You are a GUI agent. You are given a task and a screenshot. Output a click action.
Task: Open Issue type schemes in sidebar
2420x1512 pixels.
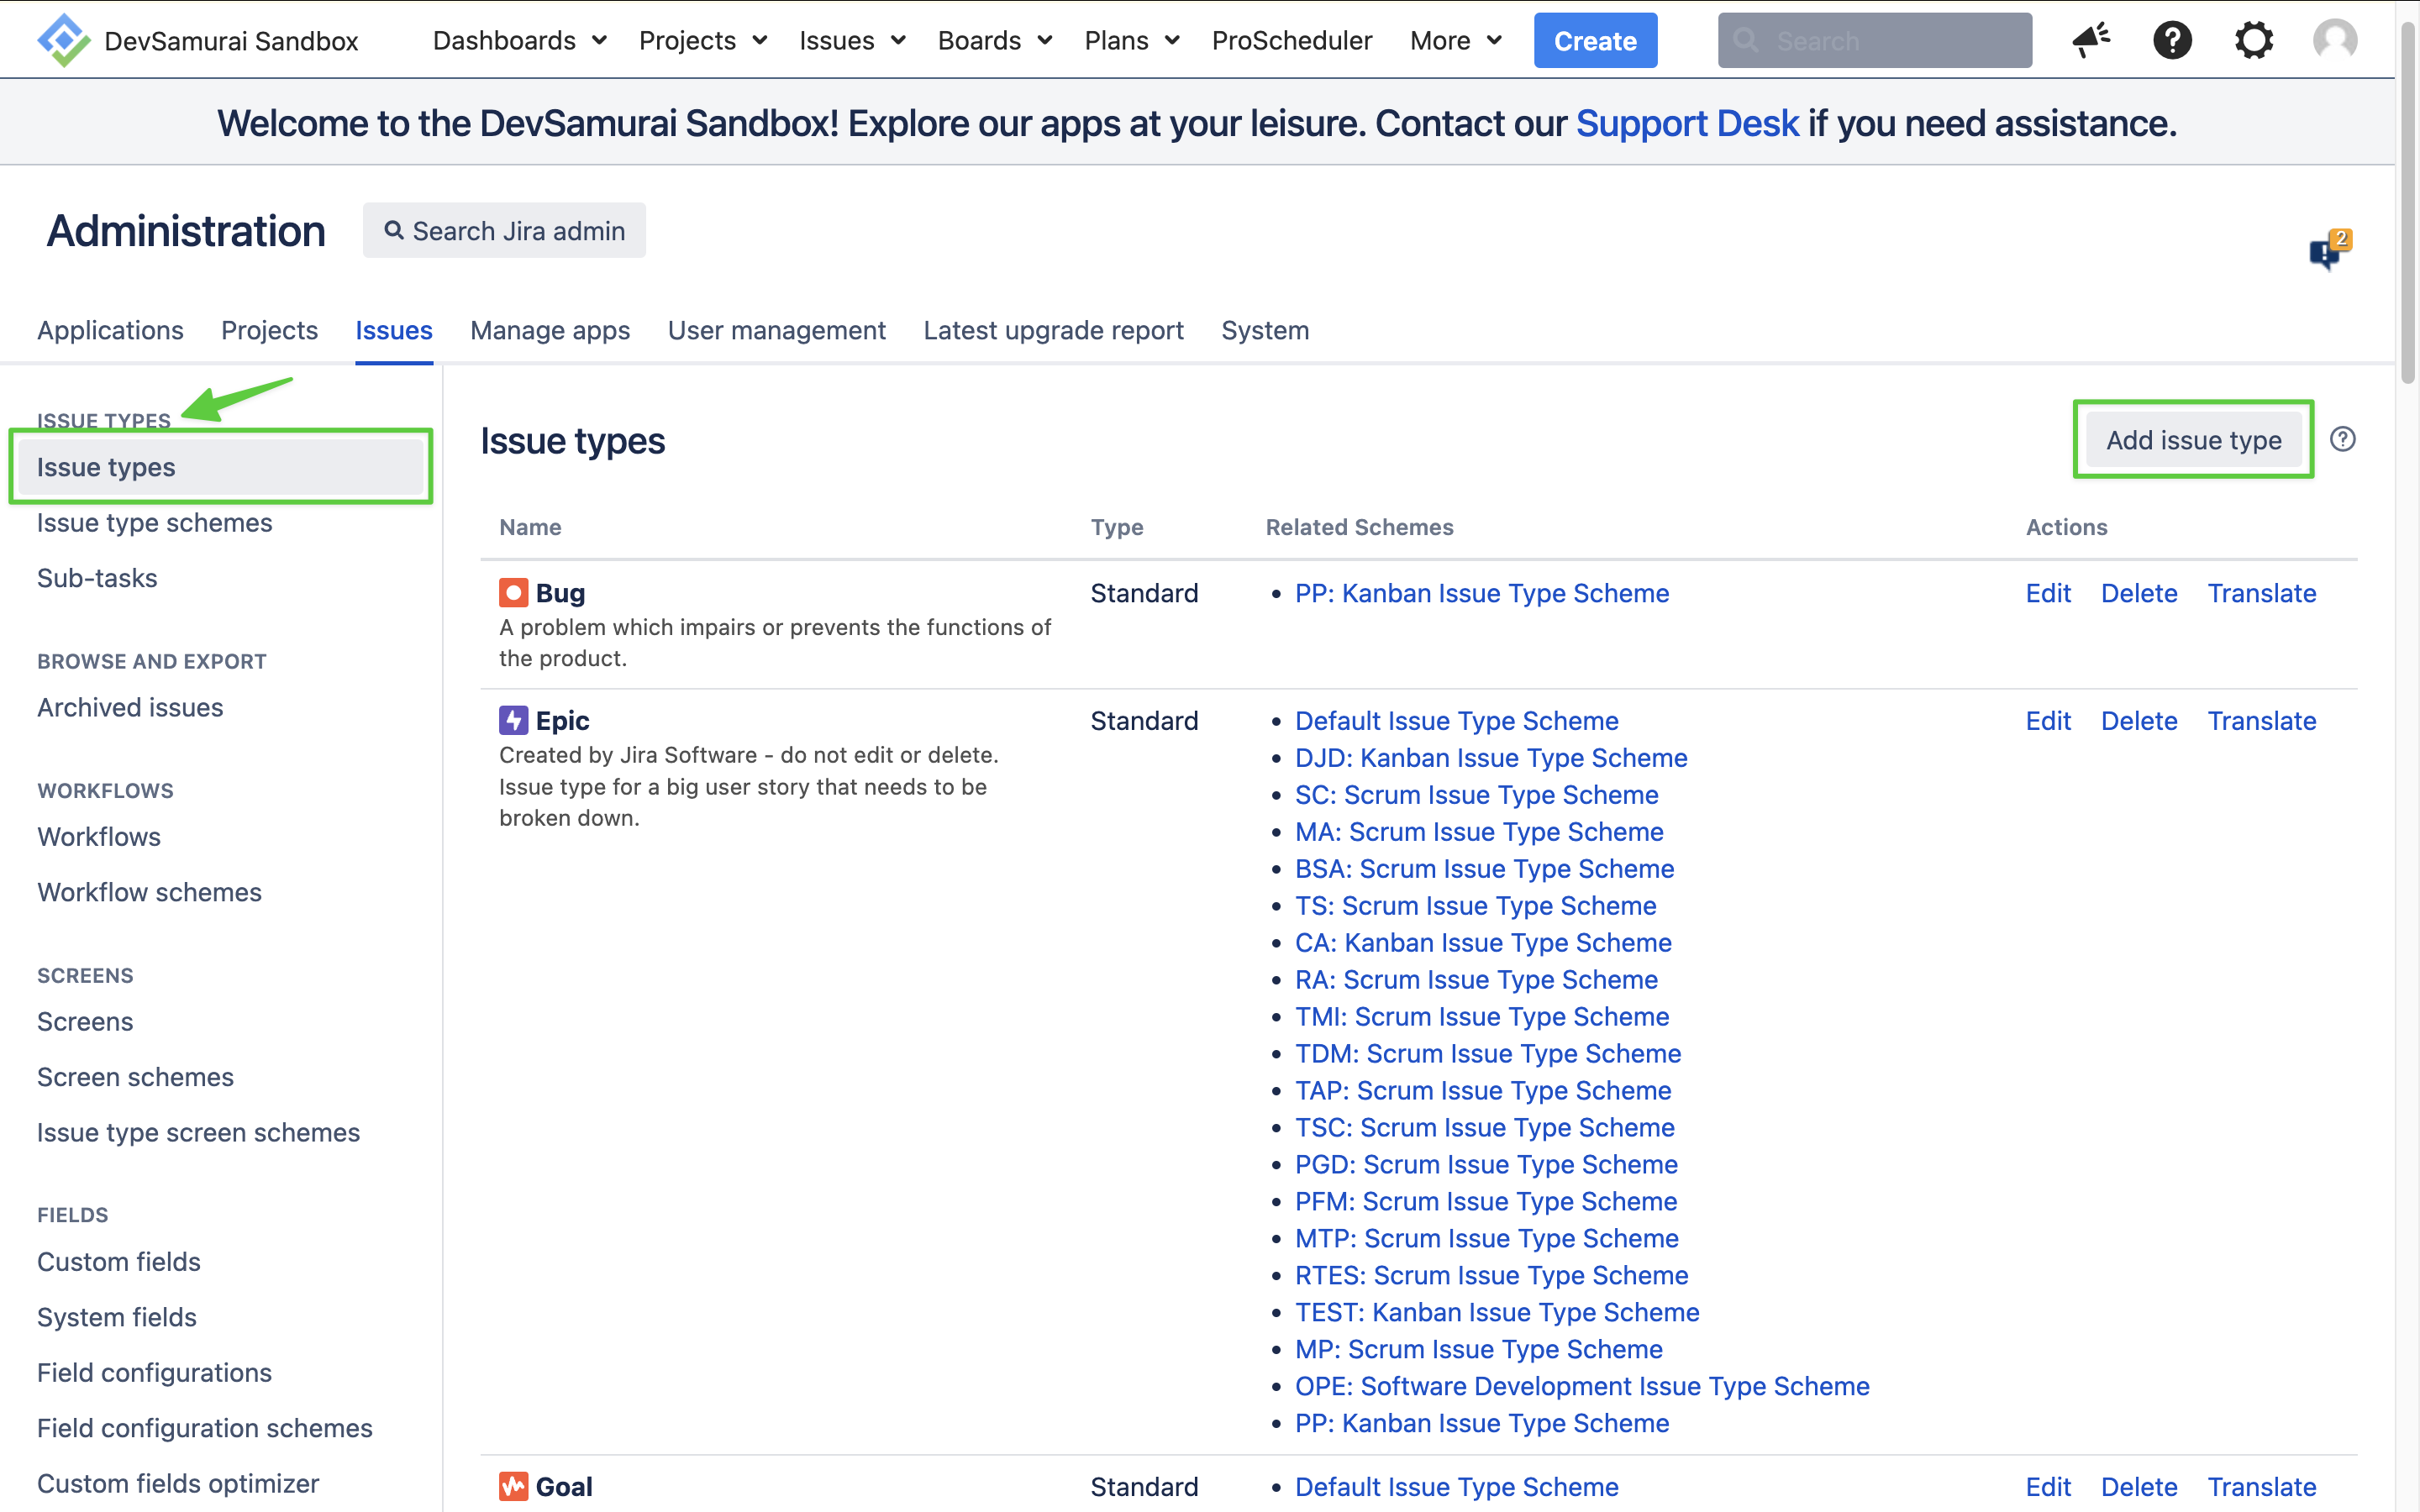(154, 523)
